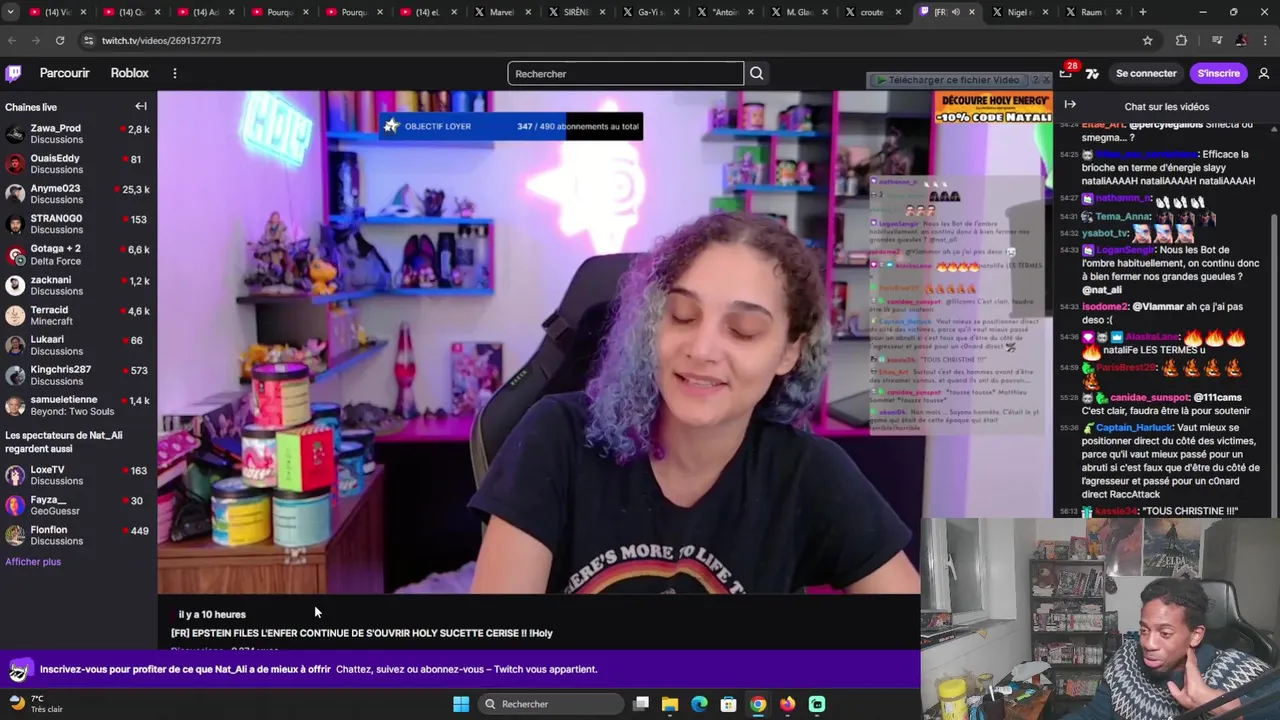Open the STRANGO0 live channel
1280x720 pixels.
(x=78, y=224)
